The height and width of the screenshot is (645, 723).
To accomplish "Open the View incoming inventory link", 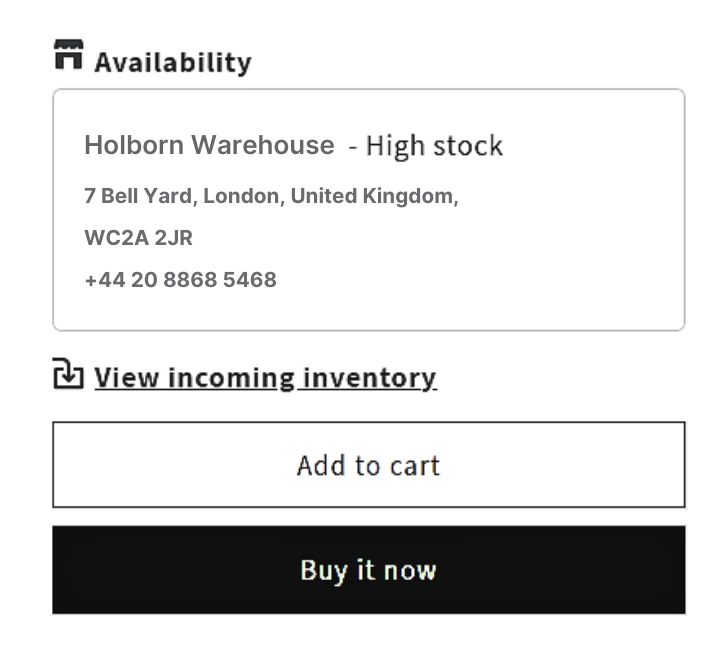I will point(265,378).
